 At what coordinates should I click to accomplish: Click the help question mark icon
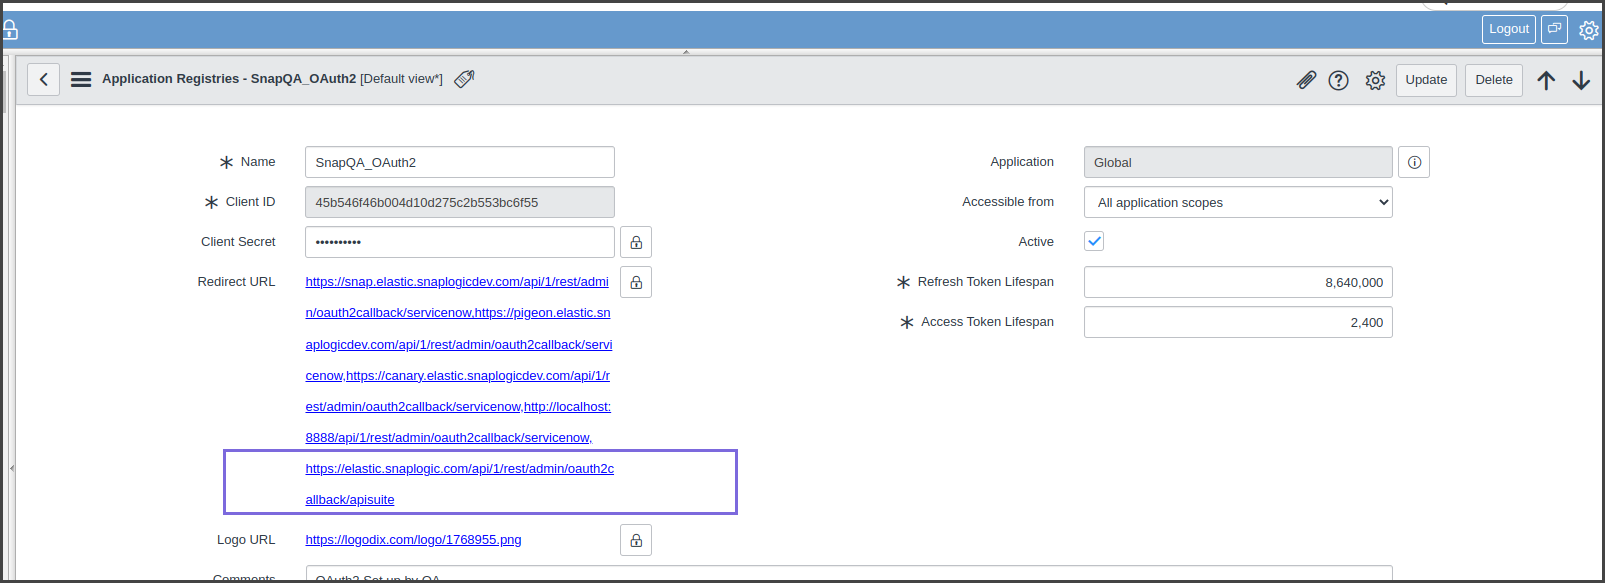point(1338,80)
